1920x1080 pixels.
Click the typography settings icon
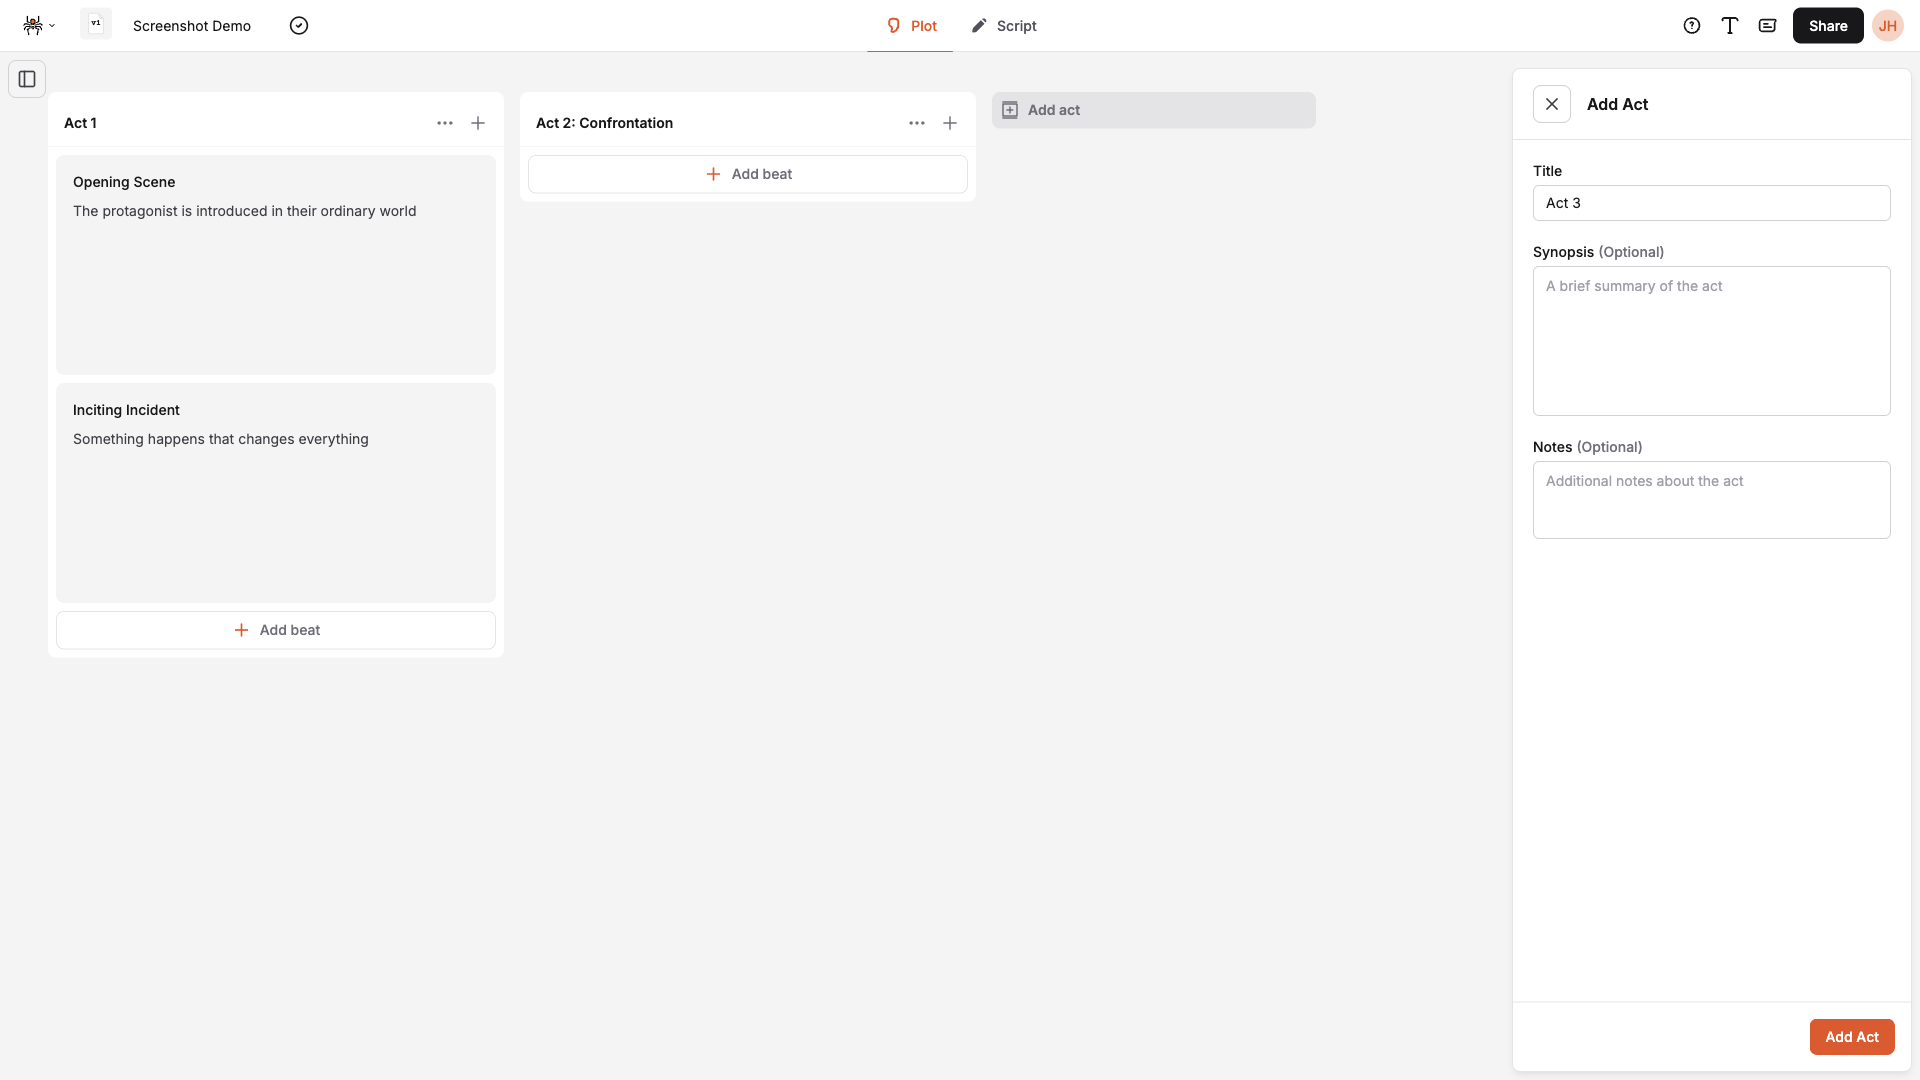[1730, 25]
